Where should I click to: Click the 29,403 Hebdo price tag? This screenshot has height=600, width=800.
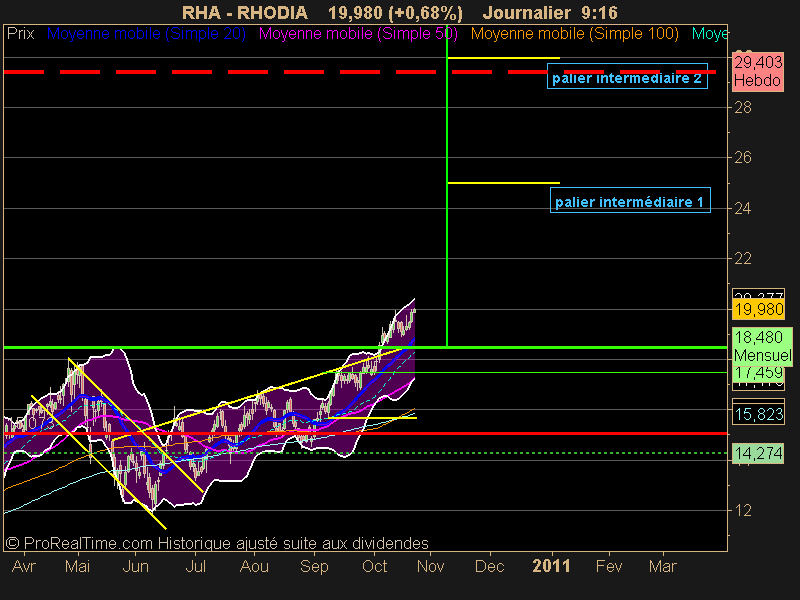(758, 71)
